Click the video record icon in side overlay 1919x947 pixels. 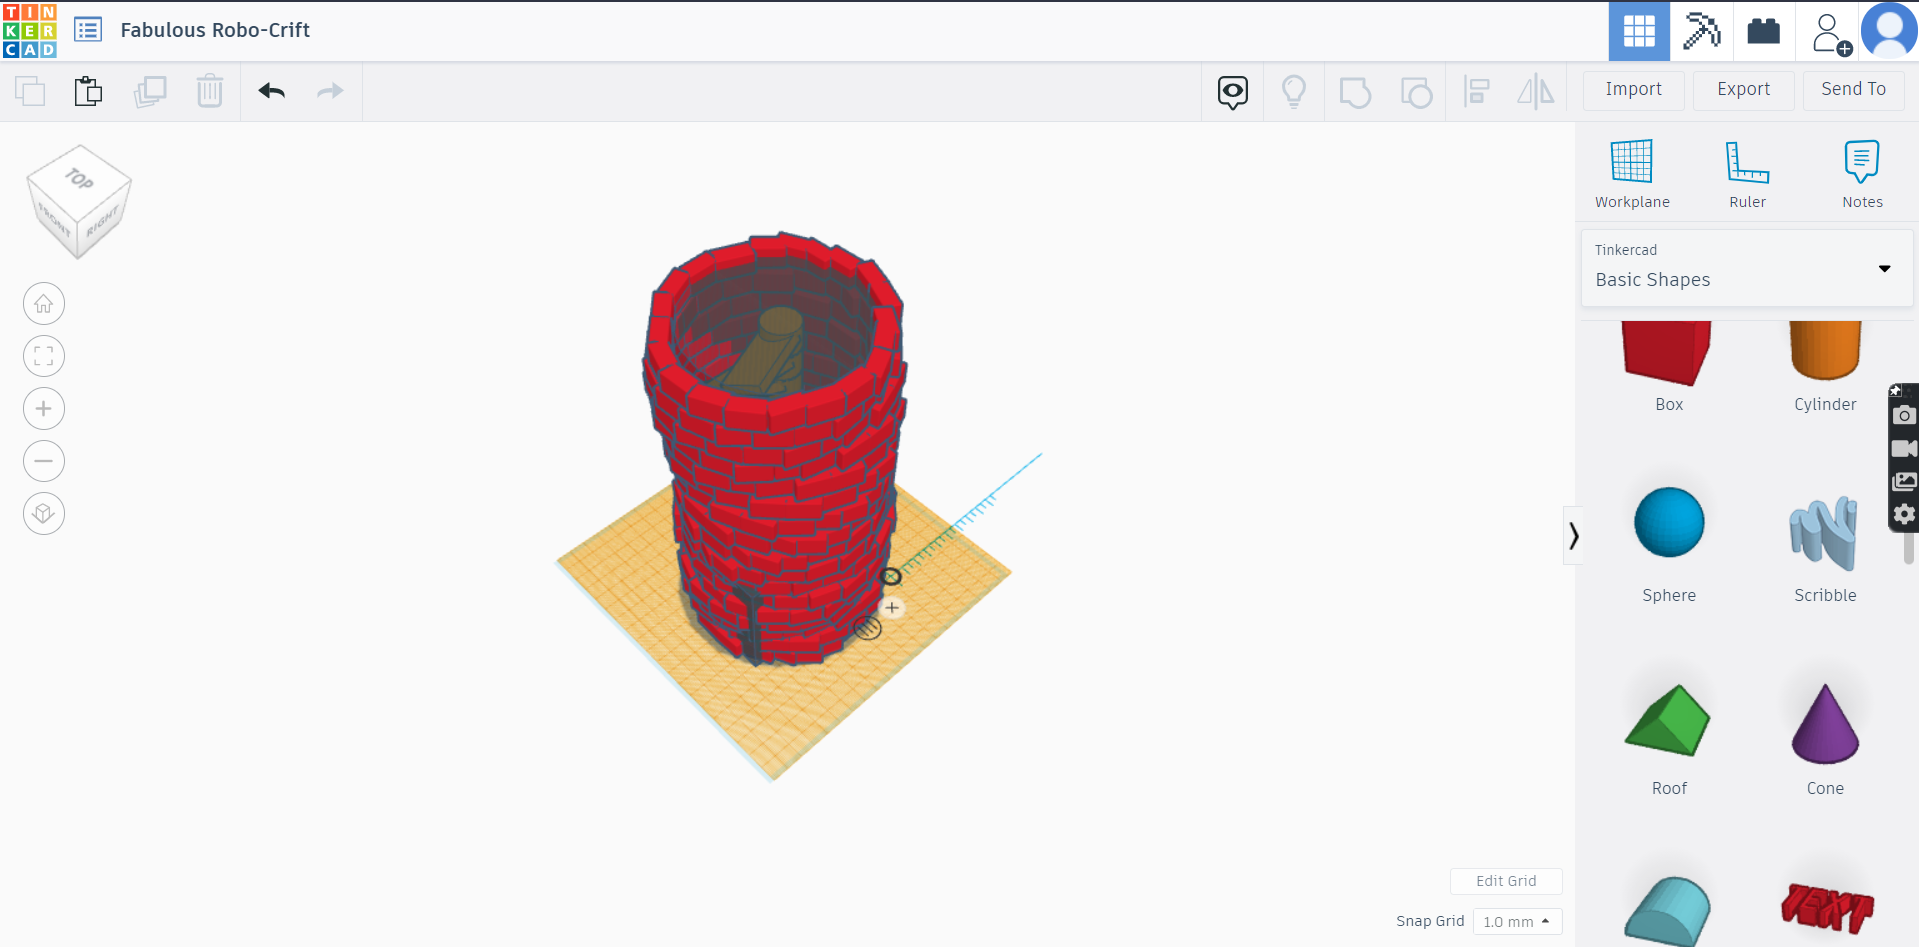click(x=1904, y=448)
